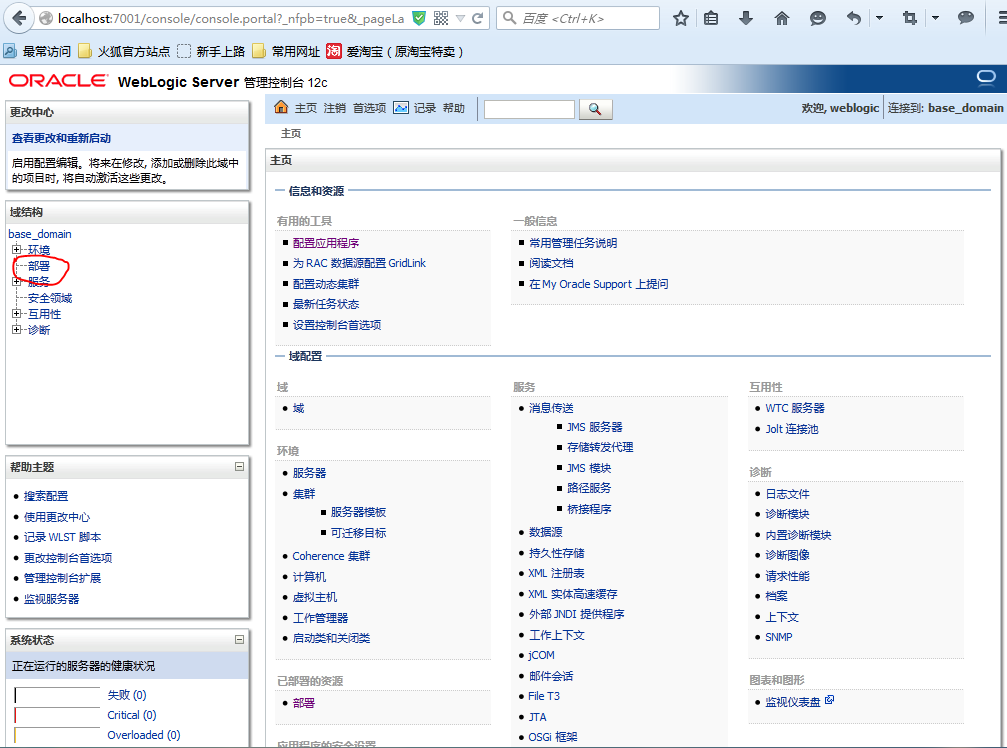The height and width of the screenshot is (748, 1007).
Task: Collapse the 系统状态 panel
Action: pos(240,639)
